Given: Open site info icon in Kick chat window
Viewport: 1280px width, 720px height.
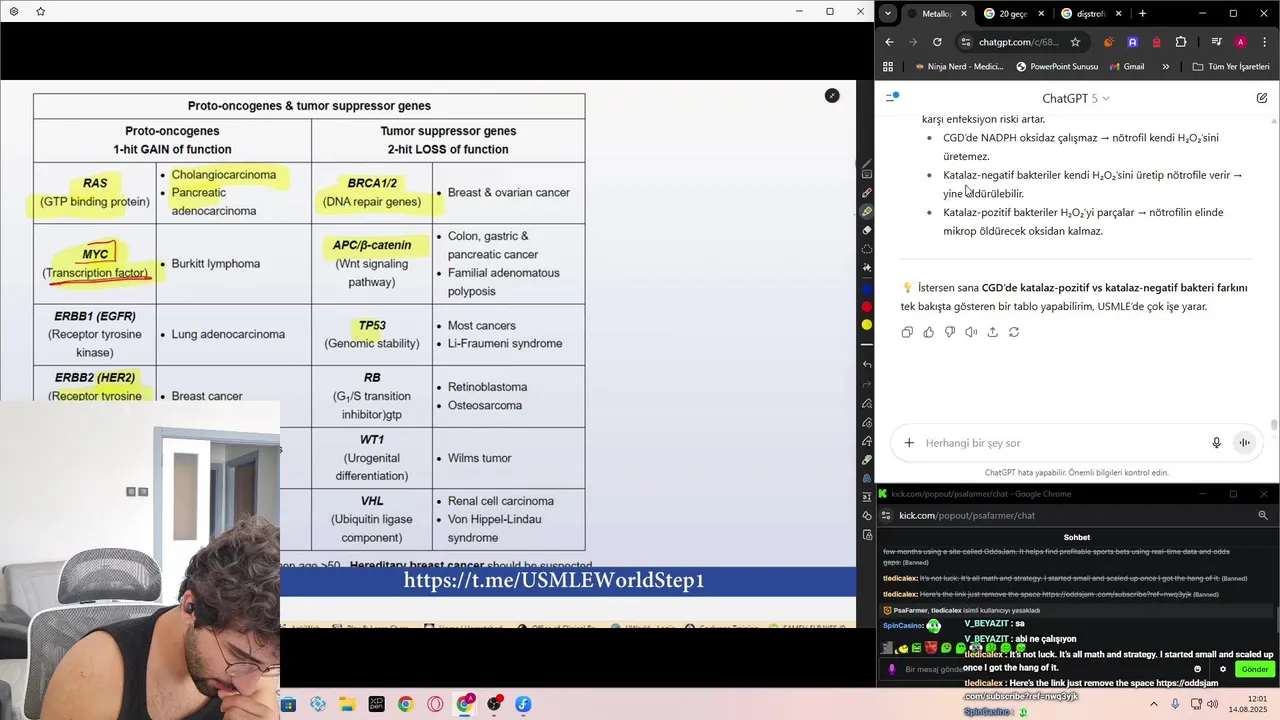Looking at the screenshot, I should coord(886,515).
